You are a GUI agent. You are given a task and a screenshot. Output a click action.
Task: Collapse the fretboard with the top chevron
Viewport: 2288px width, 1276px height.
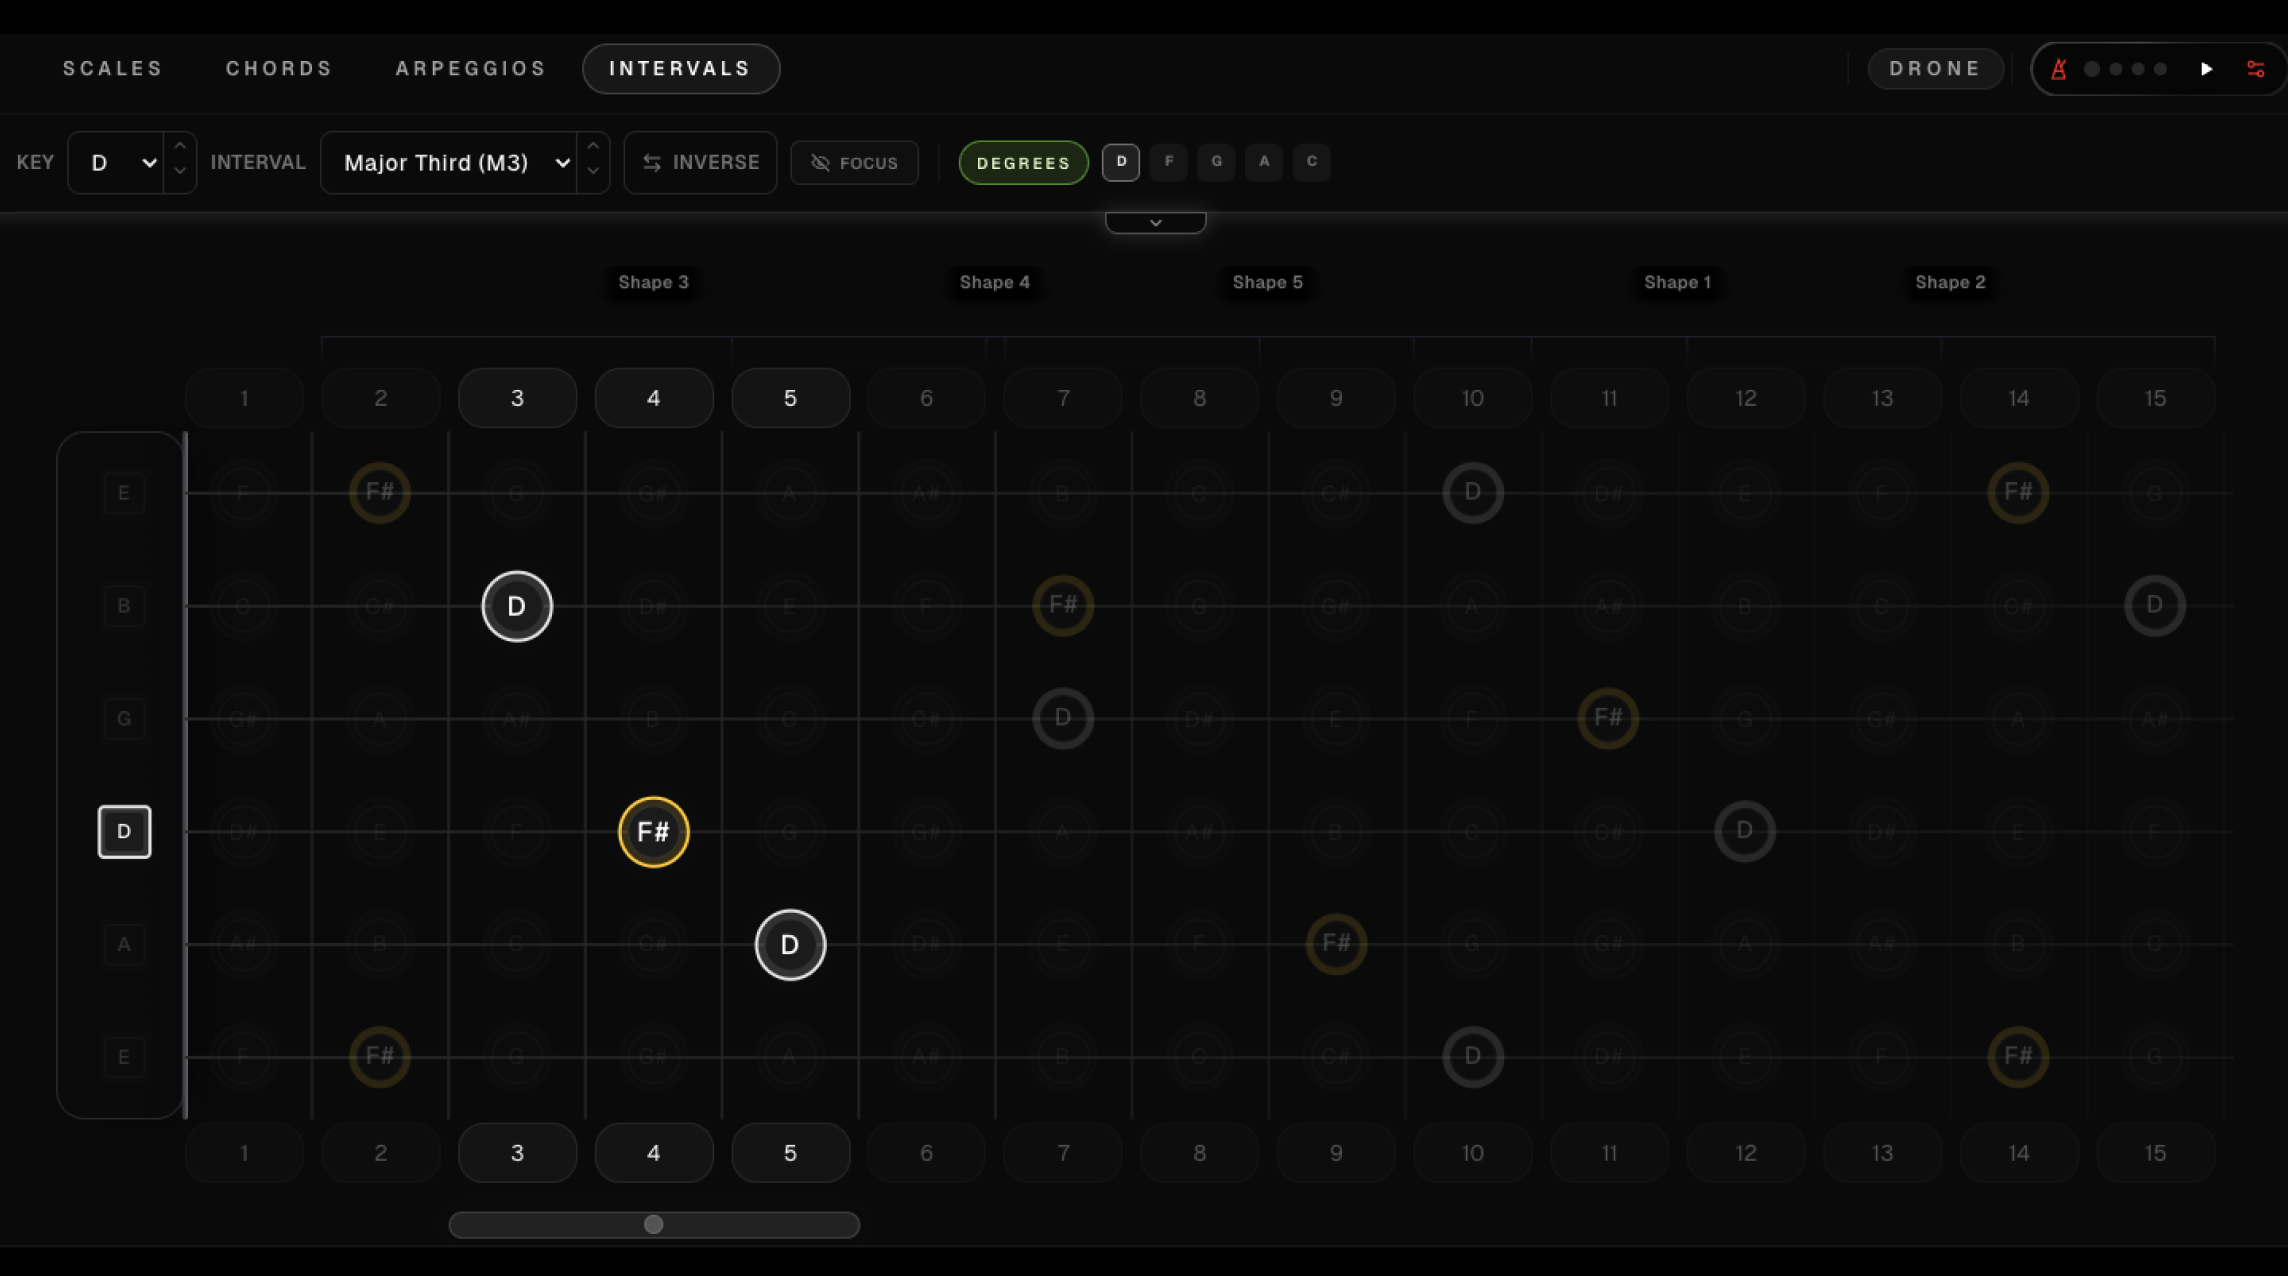pos(1155,221)
